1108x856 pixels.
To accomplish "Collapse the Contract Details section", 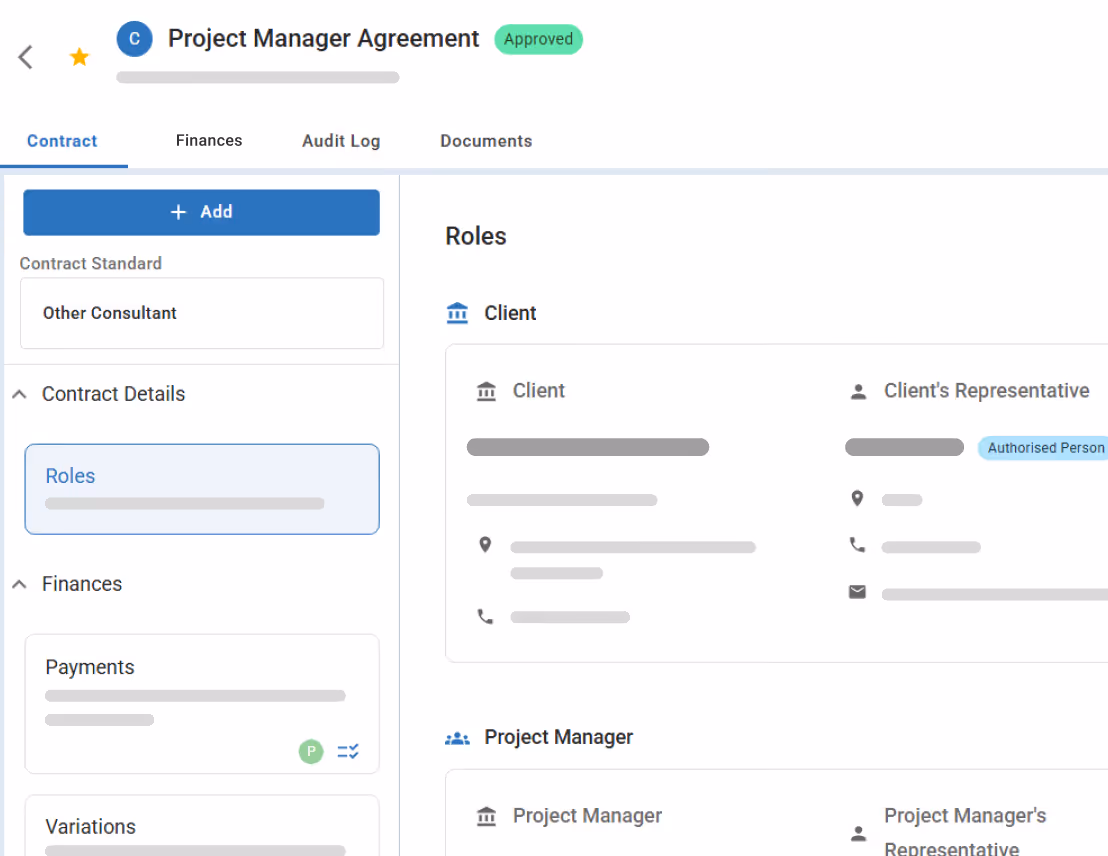I will (x=18, y=394).
